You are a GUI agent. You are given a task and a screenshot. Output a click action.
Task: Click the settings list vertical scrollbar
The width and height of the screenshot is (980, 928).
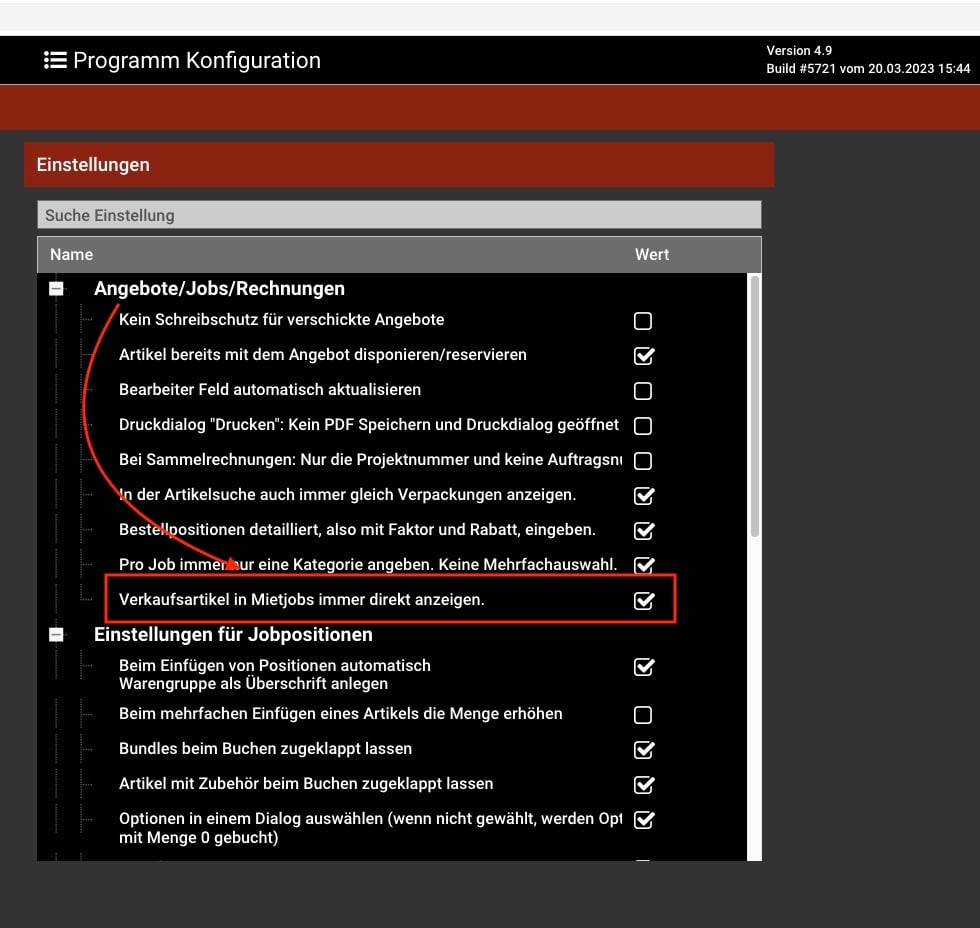point(754,400)
